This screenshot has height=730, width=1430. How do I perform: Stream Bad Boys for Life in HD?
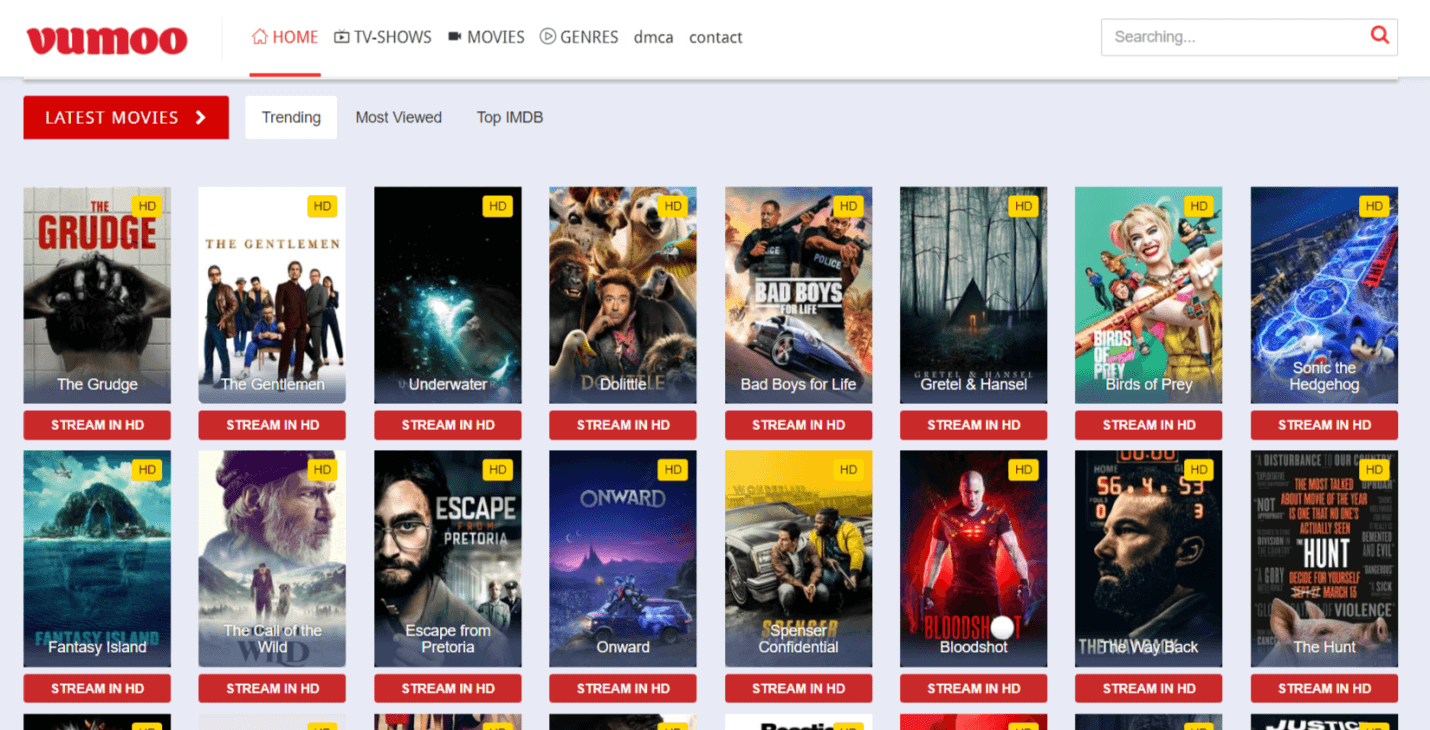coord(798,425)
